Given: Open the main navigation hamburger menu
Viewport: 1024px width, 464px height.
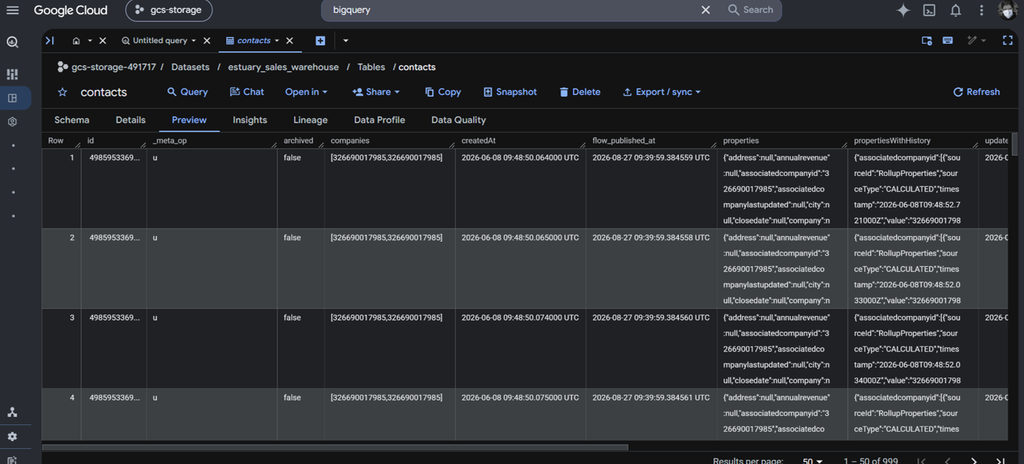Looking at the screenshot, I should [12, 10].
